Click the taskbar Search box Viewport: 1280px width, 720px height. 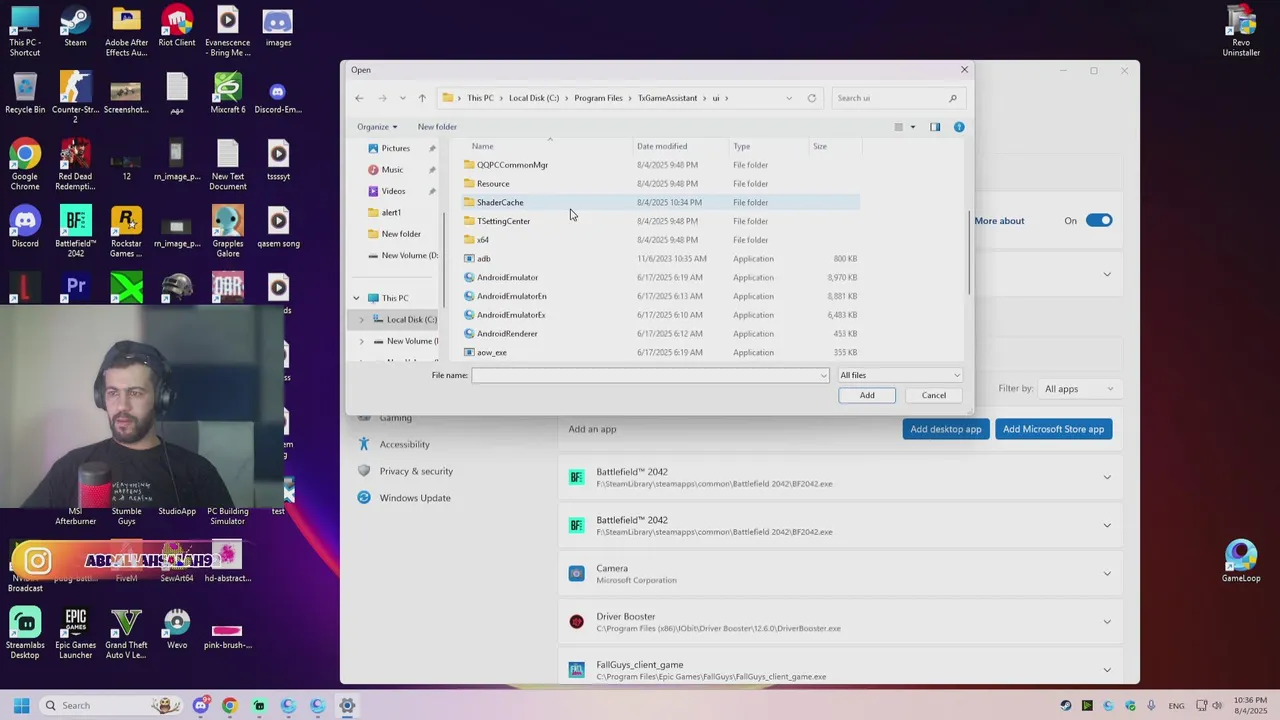[x=111, y=705]
